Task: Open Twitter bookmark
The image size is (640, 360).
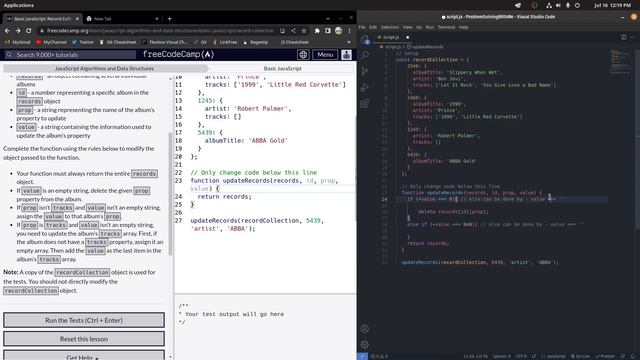Action: 82,42
